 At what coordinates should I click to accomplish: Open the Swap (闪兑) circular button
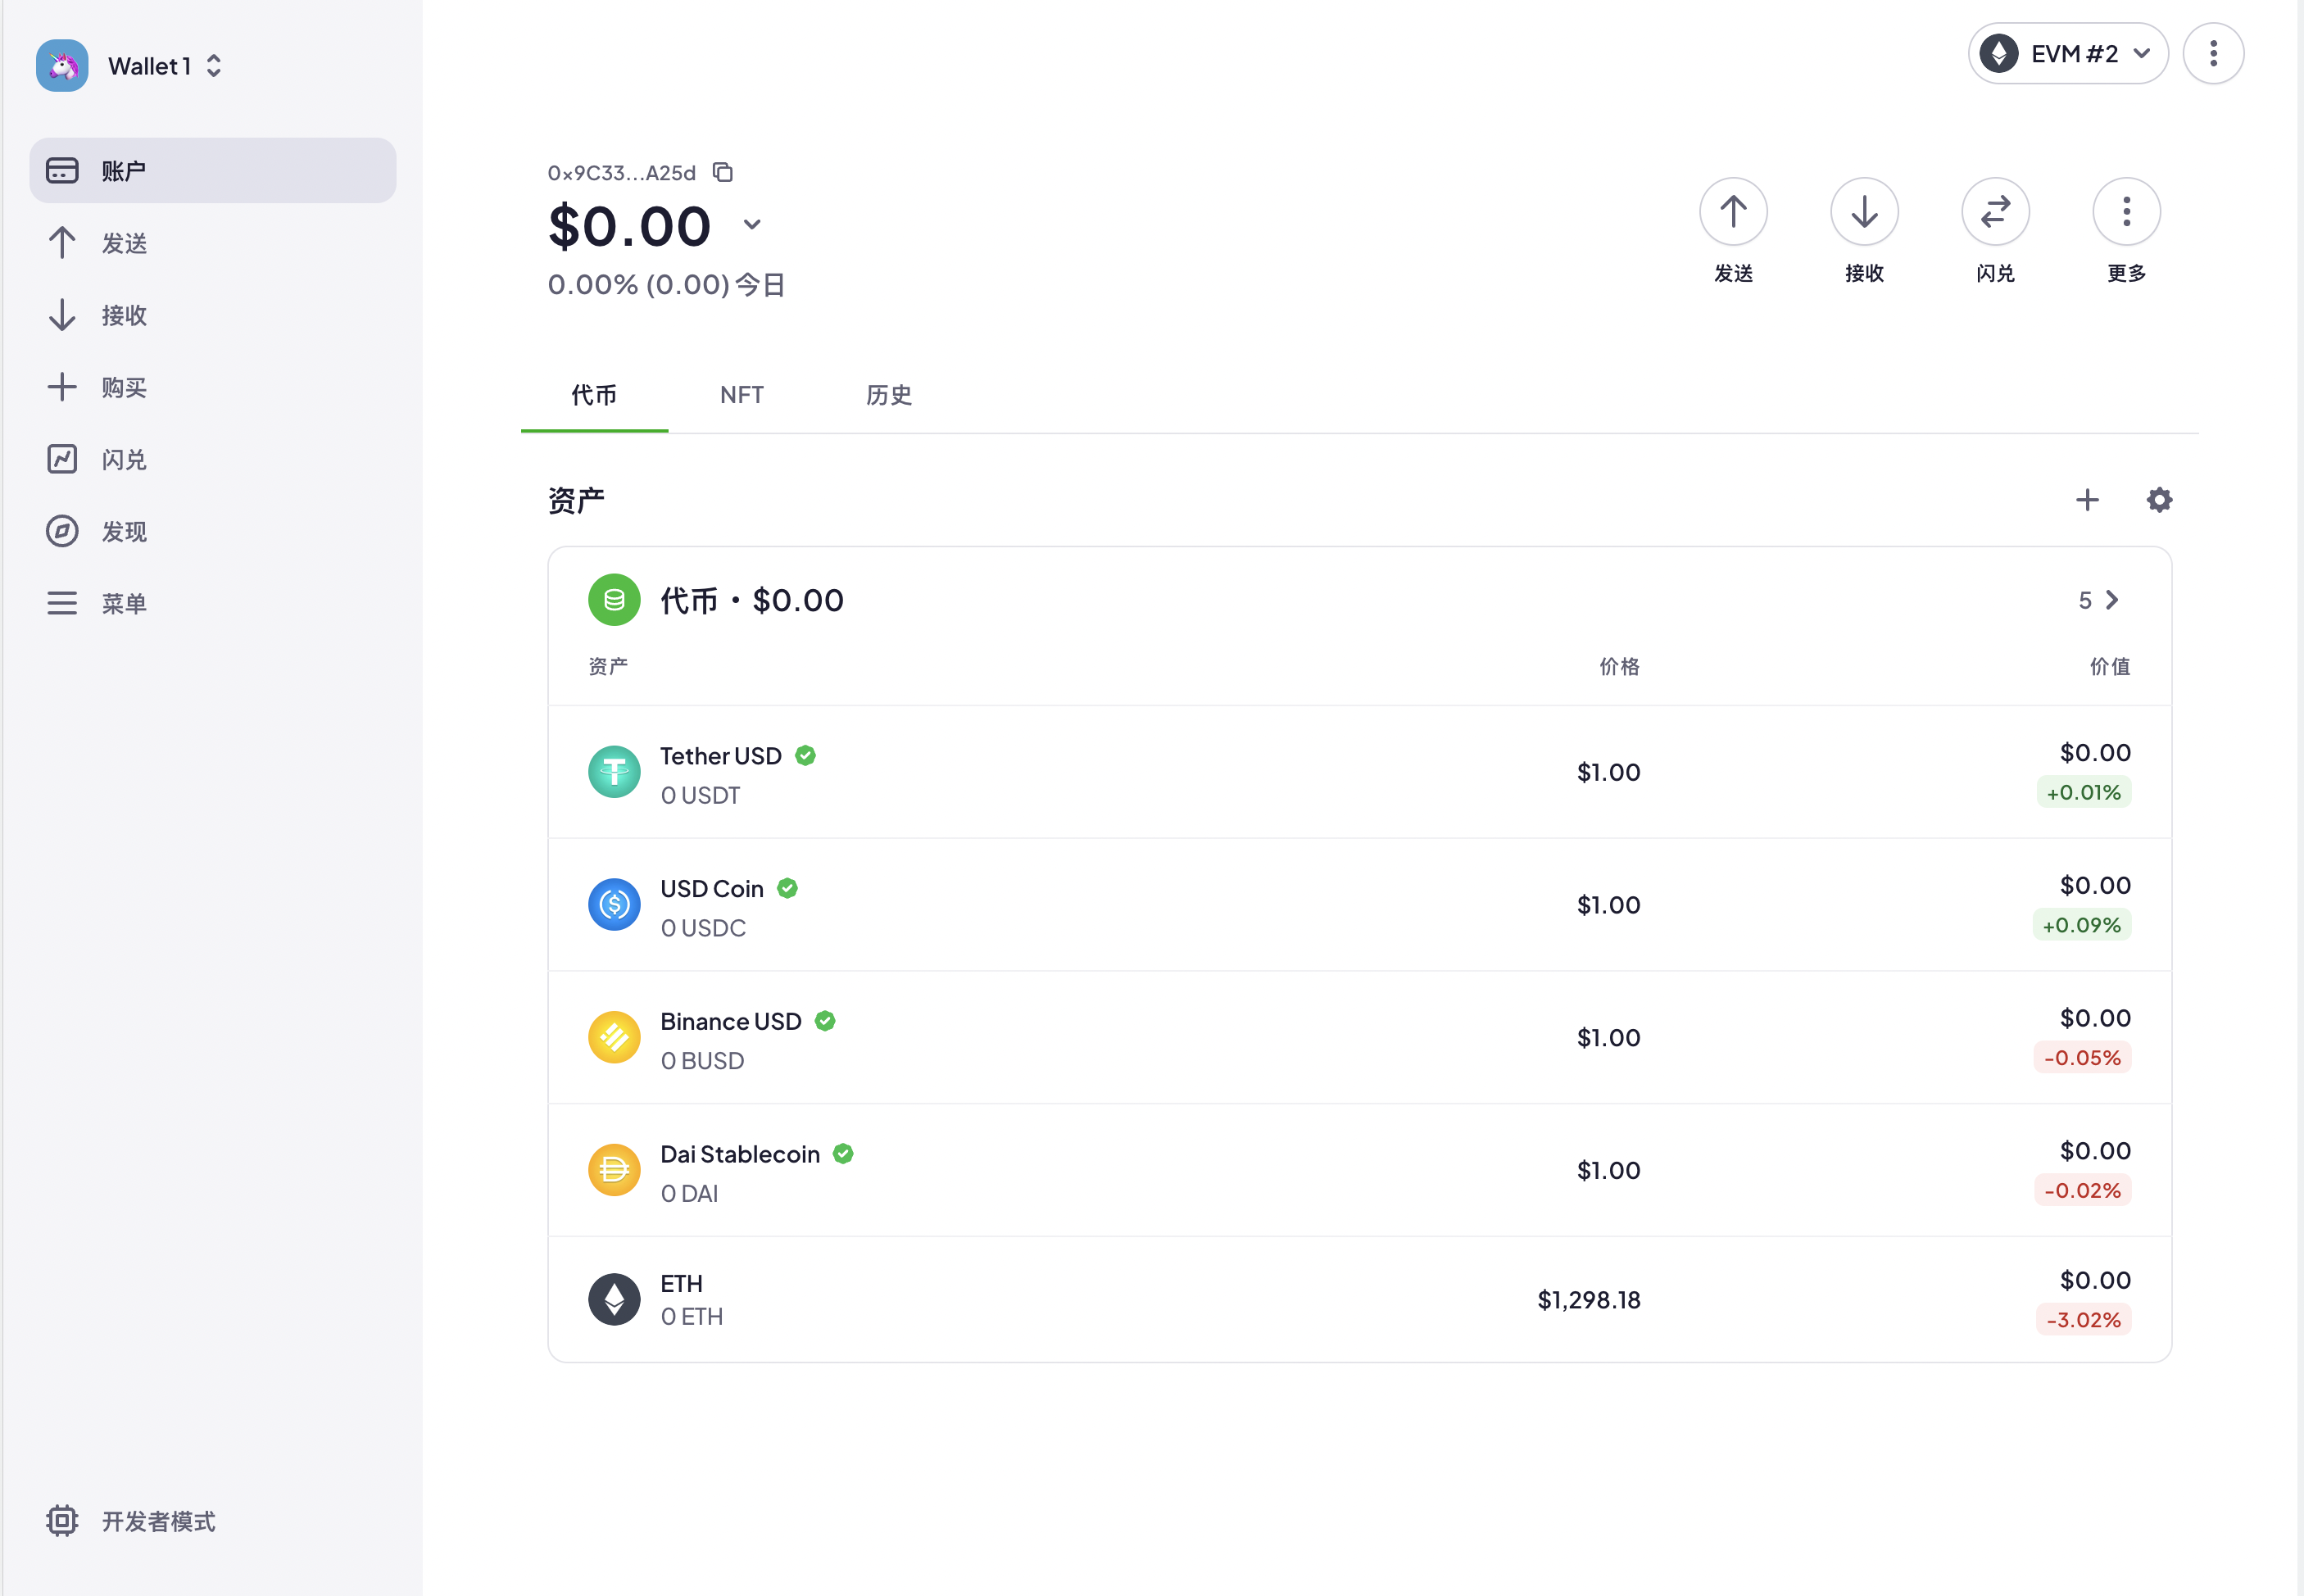coord(1995,212)
